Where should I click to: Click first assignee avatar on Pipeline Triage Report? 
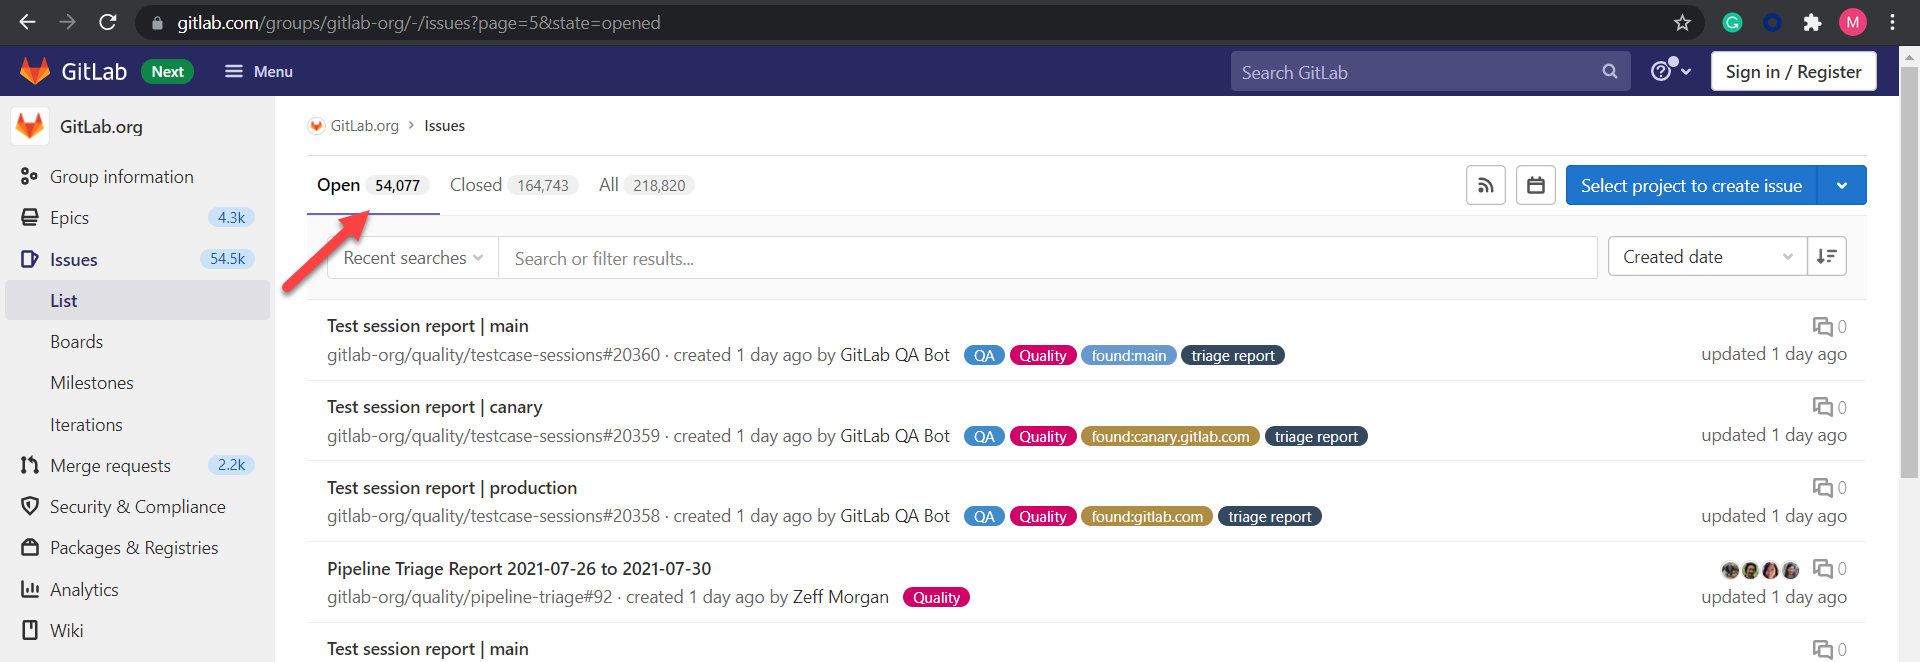click(x=1730, y=570)
